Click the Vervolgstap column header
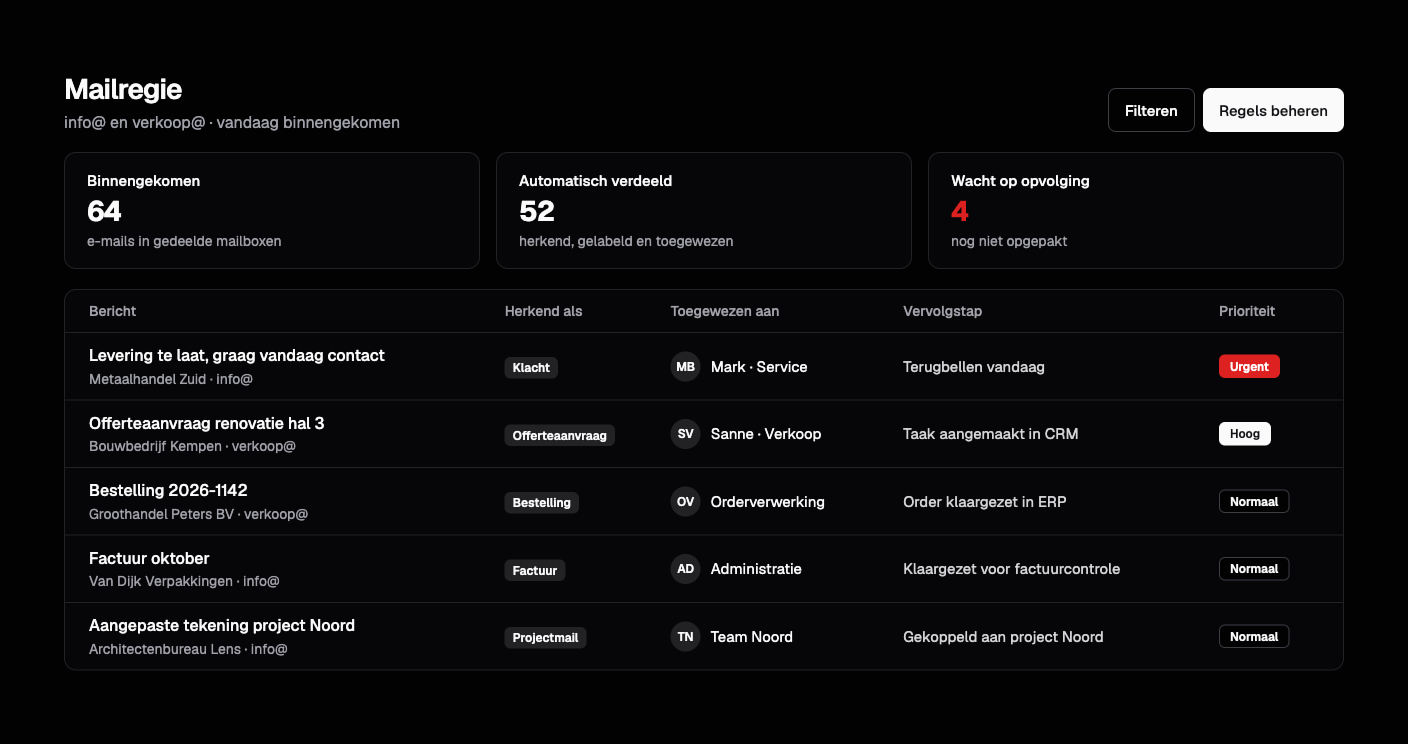Viewport: 1408px width, 744px height. pyautogui.click(x=943, y=311)
